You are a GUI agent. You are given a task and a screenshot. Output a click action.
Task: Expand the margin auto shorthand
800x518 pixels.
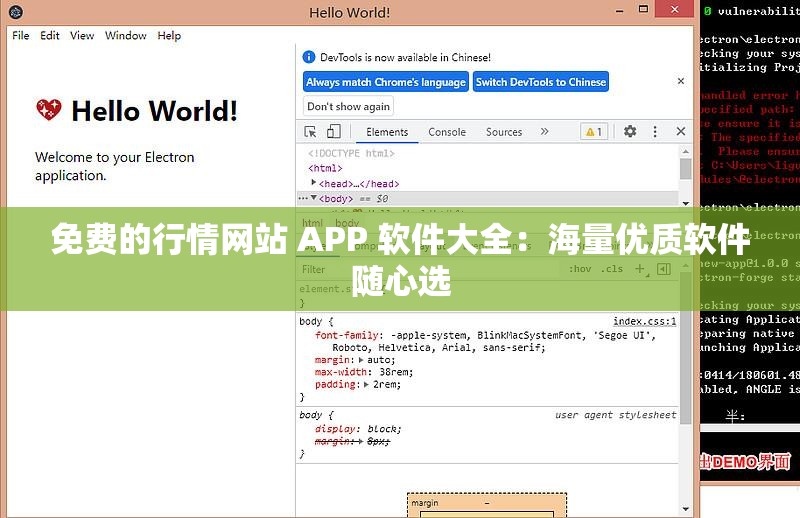pyautogui.click(x=361, y=360)
